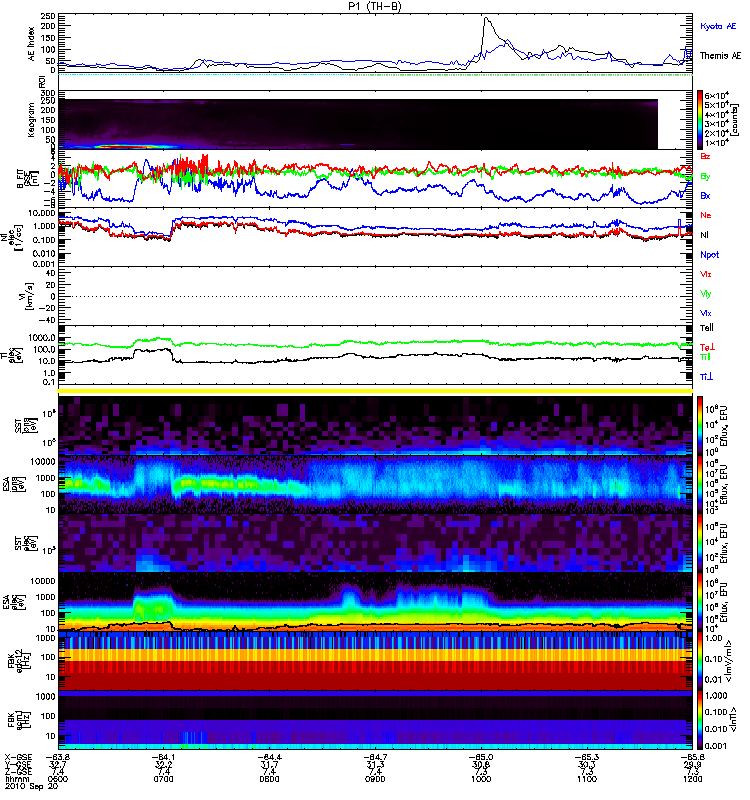Viewport: 750px width, 800px height.
Task: Click the date label 2010 Sep 20
Action: [x=31, y=786]
